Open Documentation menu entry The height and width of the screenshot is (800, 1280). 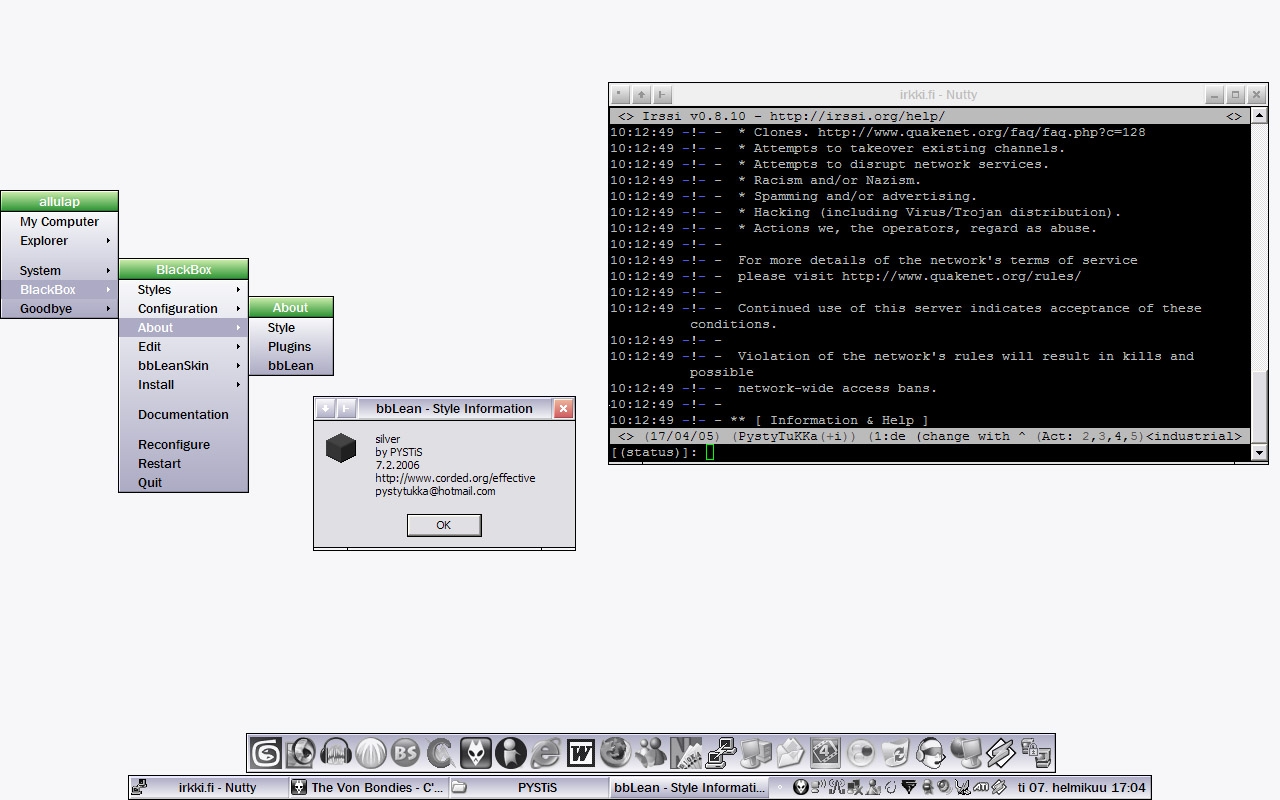(183, 414)
